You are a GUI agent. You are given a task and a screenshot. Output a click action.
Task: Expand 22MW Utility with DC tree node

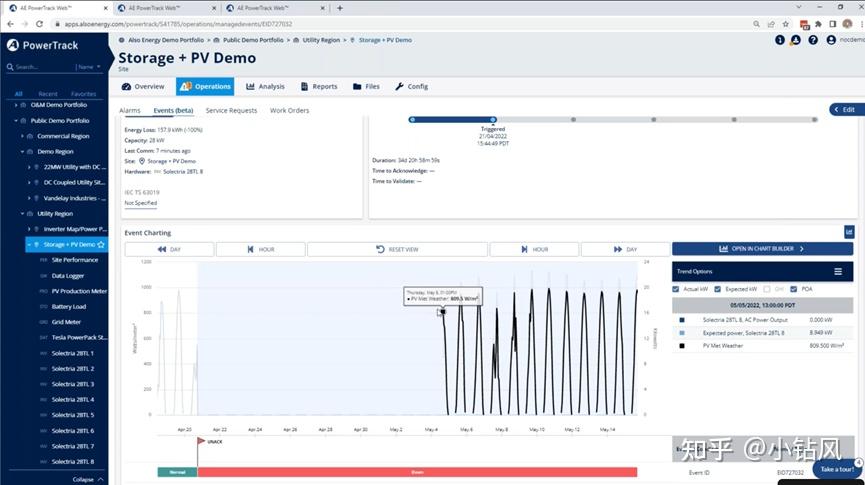pos(29,167)
